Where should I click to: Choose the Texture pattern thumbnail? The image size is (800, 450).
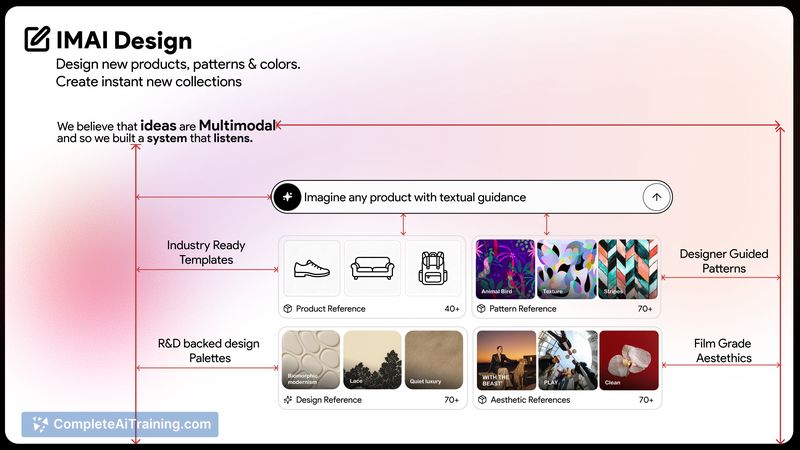(566, 268)
